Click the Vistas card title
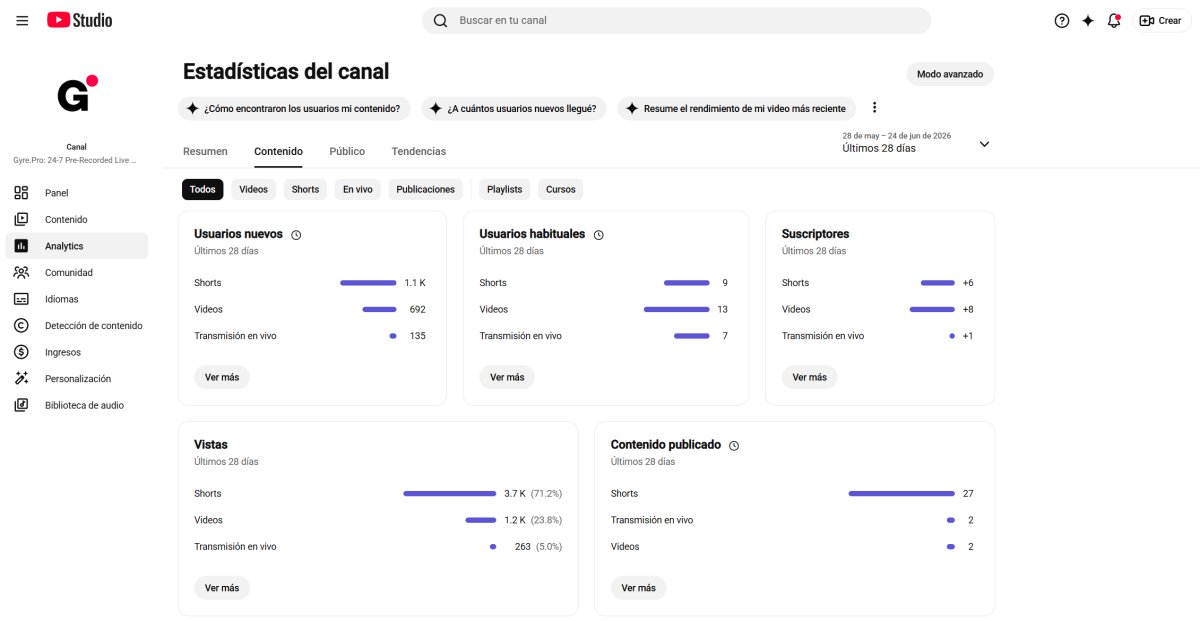1200x621 pixels. [x=211, y=445]
